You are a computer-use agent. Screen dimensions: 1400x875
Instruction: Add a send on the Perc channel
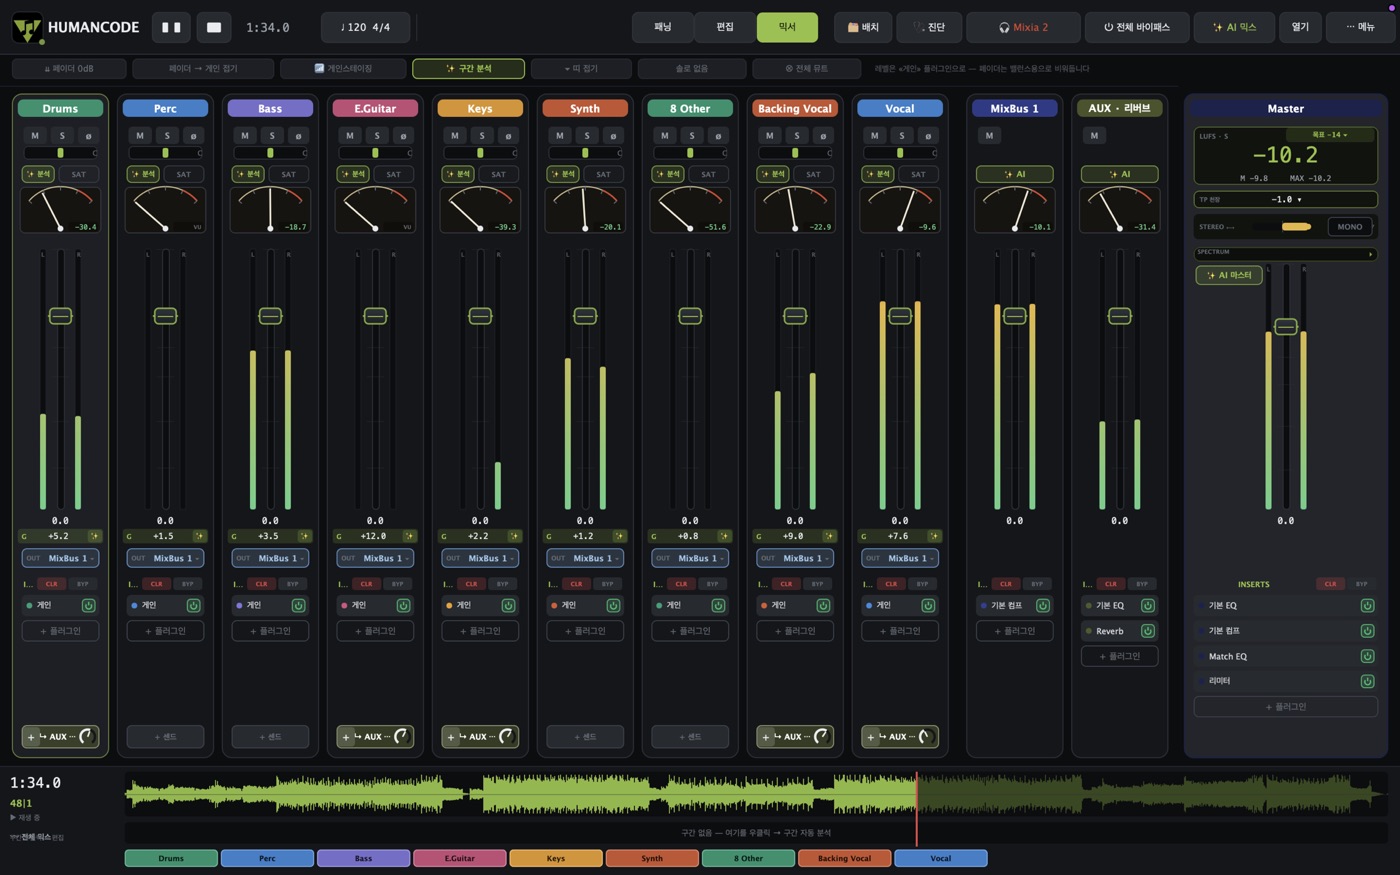pyautogui.click(x=165, y=737)
